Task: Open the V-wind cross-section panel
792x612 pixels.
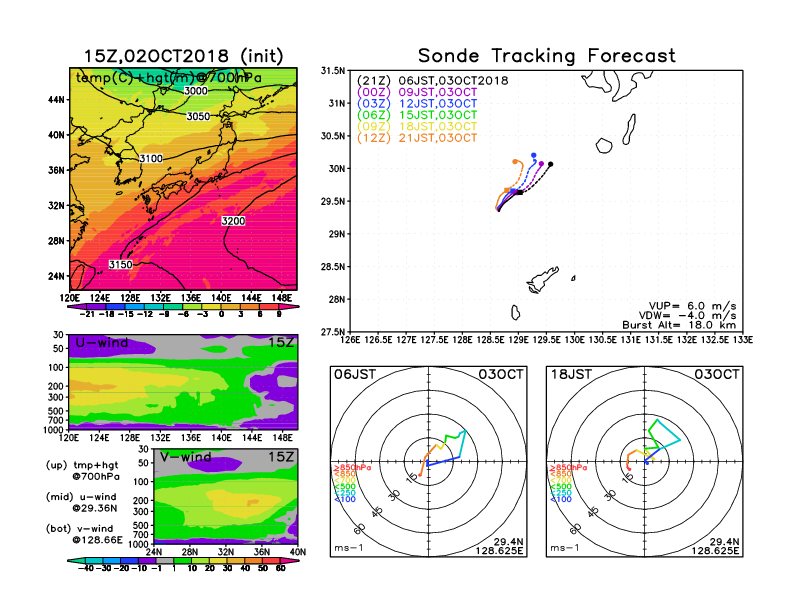Action: point(226,496)
